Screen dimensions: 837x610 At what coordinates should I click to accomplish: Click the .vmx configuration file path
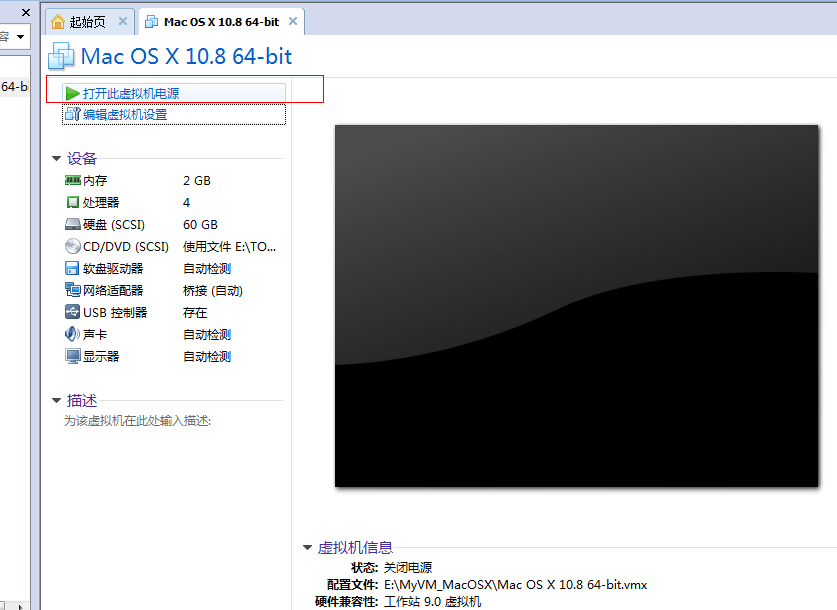click(x=515, y=584)
